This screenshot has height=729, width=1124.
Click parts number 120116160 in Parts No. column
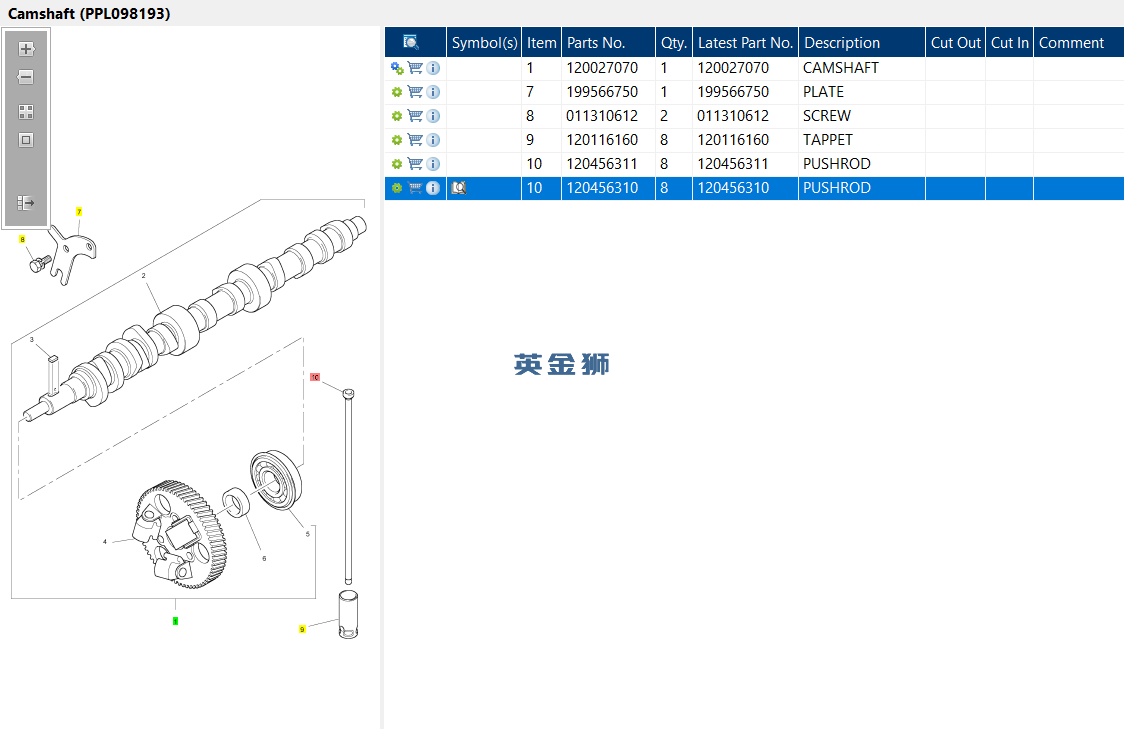point(602,140)
